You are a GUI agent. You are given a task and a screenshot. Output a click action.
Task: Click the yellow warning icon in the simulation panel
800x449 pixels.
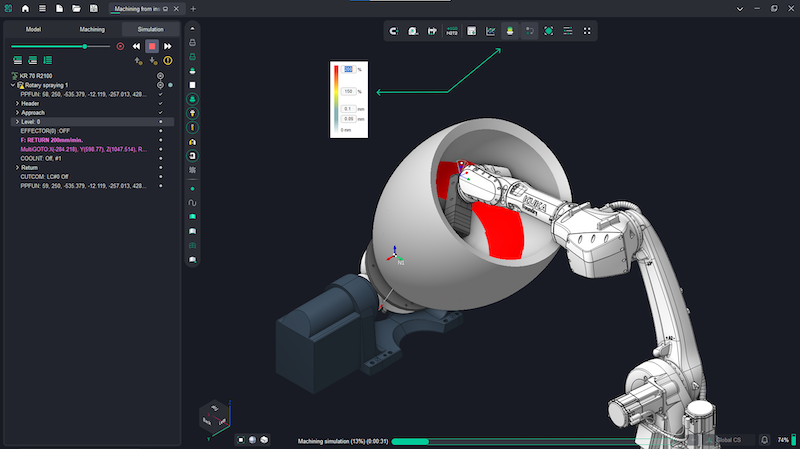tap(168, 60)
